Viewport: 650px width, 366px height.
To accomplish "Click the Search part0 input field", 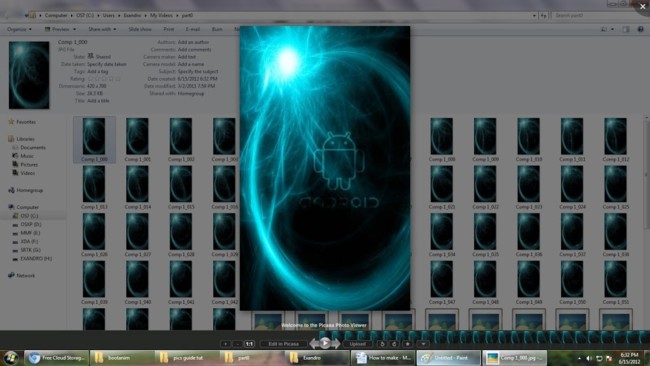I will pyautogui.click(x=593, y=15).
